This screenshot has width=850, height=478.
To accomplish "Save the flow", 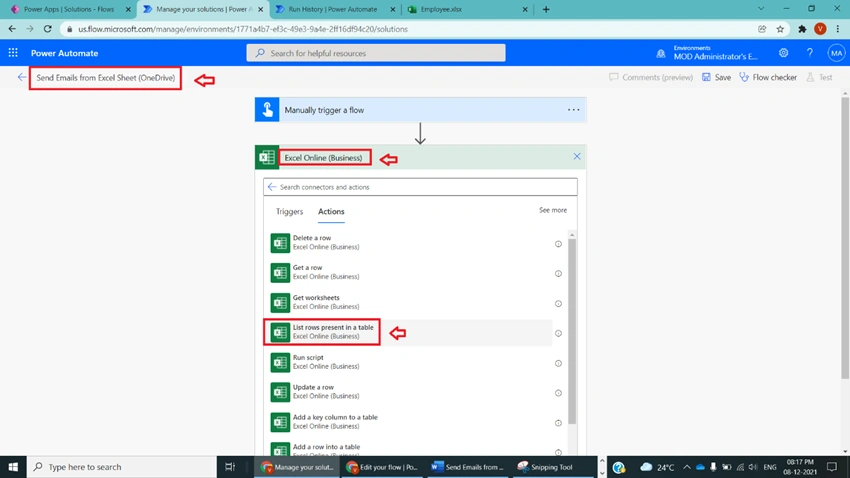I will pos(716,77).
